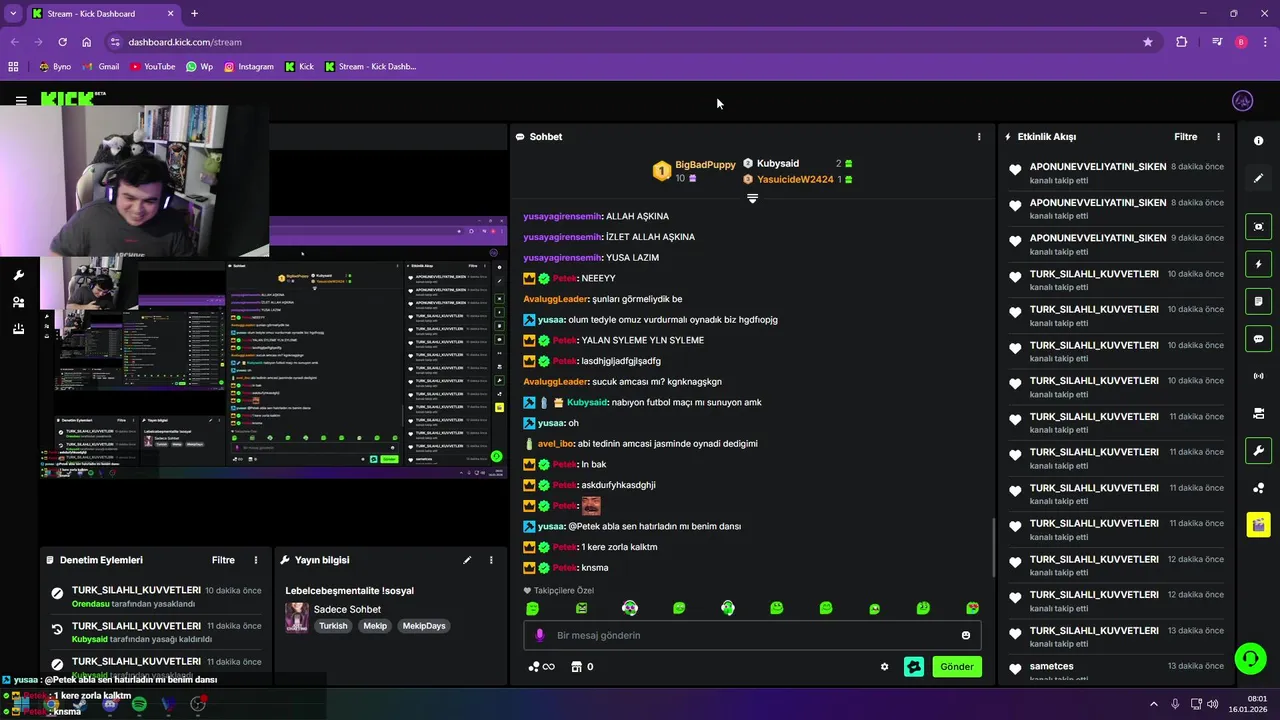Viewport: 1280px width, 720px height.
Task: Open the YouTube bookmark
Action: 152,67
